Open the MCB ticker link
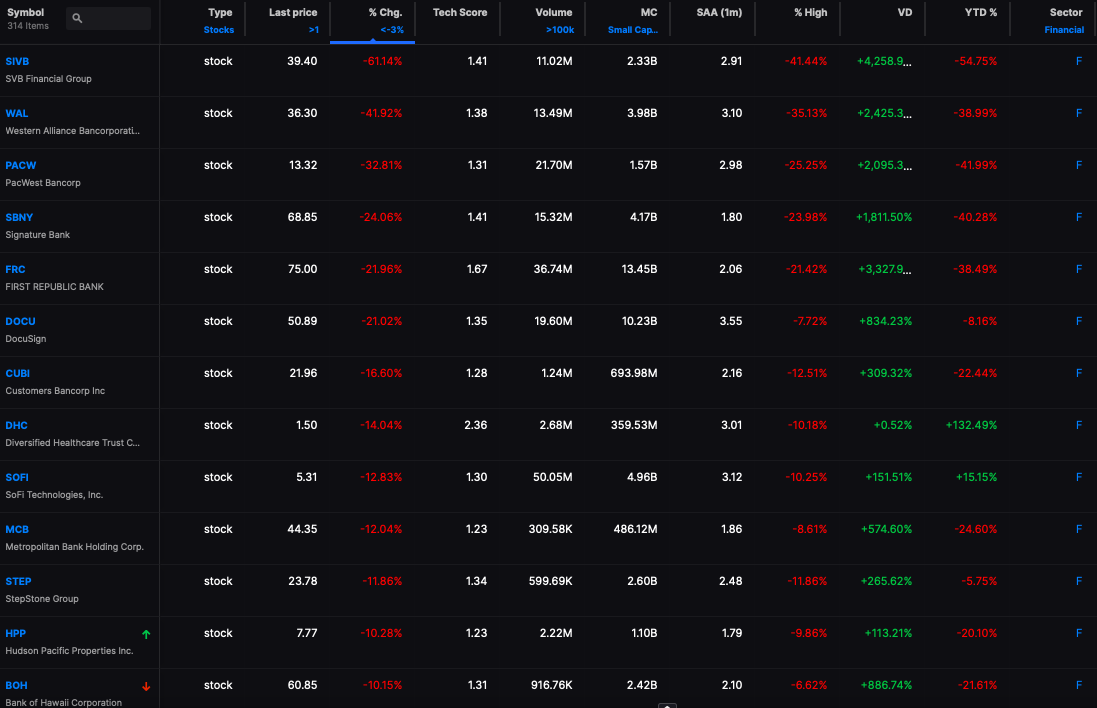 pos(17,530)
